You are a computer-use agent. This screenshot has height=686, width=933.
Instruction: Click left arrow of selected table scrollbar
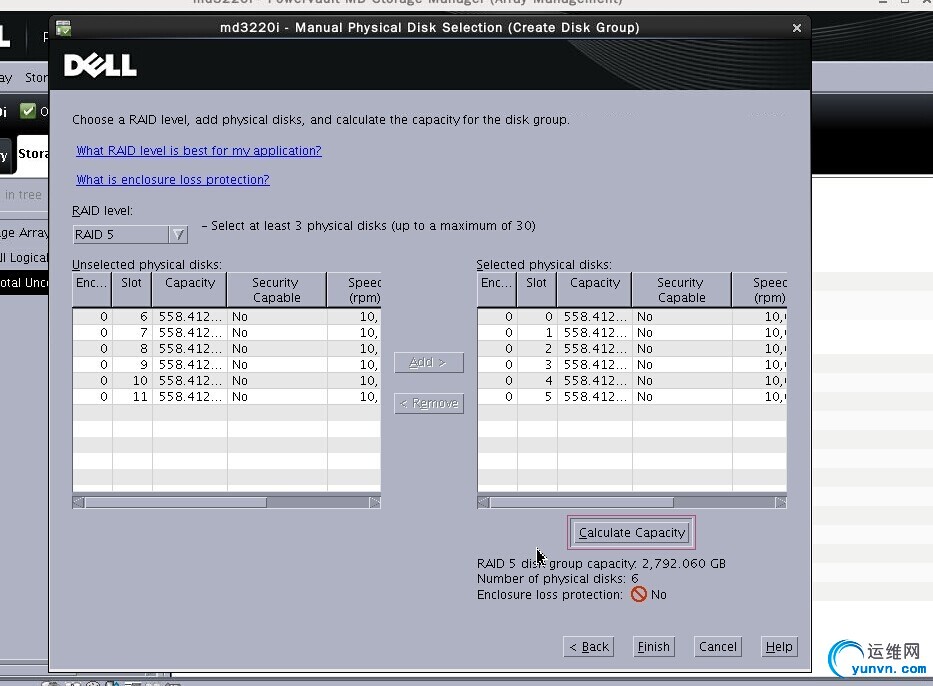click(x=484, y=503)
